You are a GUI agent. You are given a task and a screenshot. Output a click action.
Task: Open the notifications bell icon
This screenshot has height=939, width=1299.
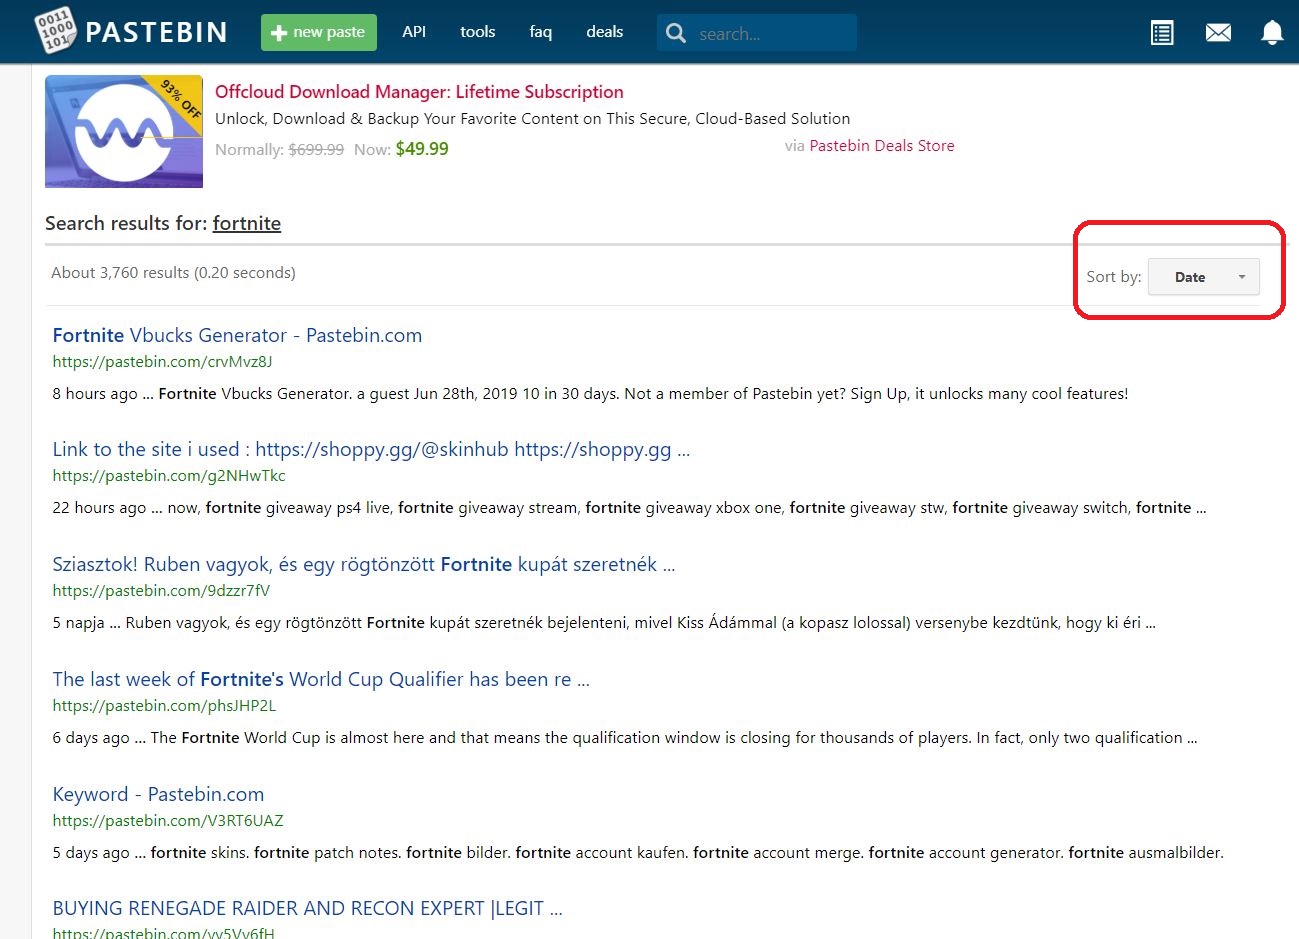pos(1272,33)
